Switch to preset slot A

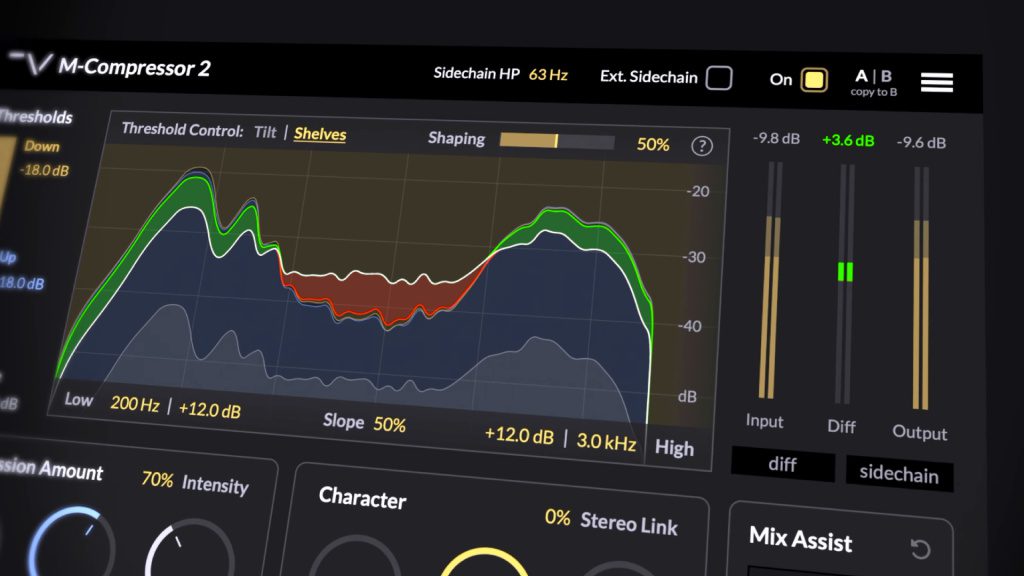tap(861, 76)
